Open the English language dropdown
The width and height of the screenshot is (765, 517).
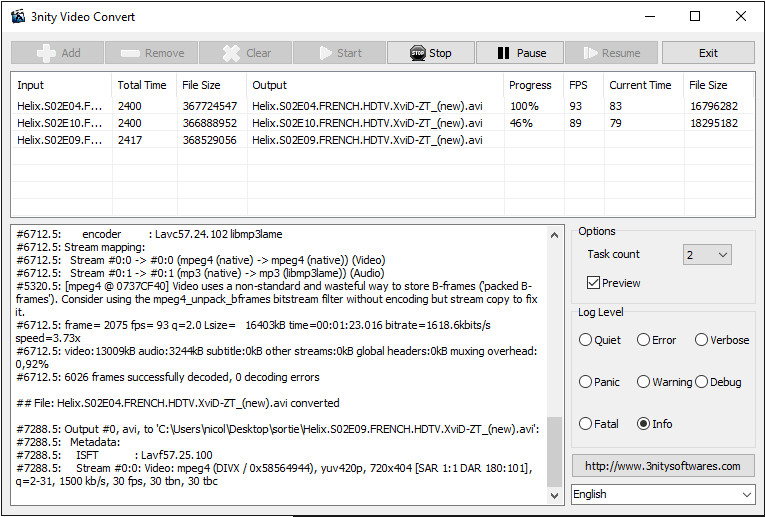[x=663, y=494]
